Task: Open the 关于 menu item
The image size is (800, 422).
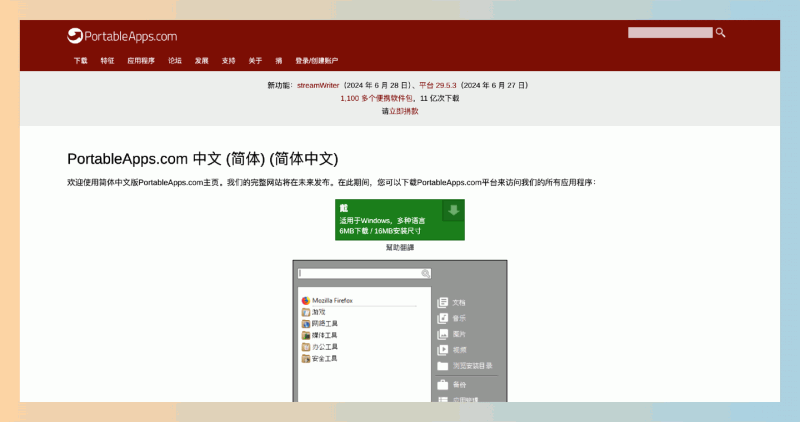Action: 255,61
